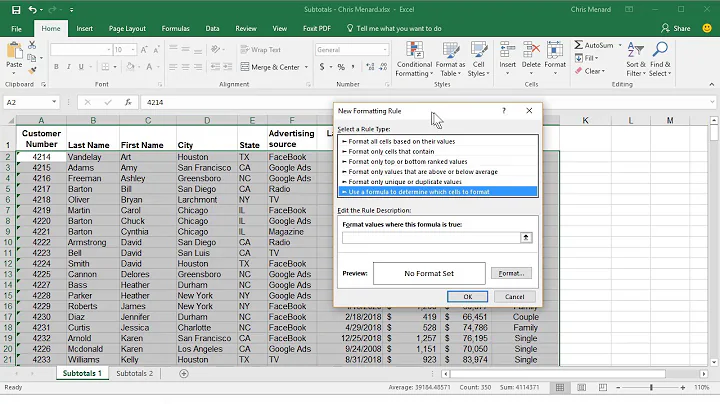Open Format as Table gallery
720x404 pixels.
tap(450, 60)
